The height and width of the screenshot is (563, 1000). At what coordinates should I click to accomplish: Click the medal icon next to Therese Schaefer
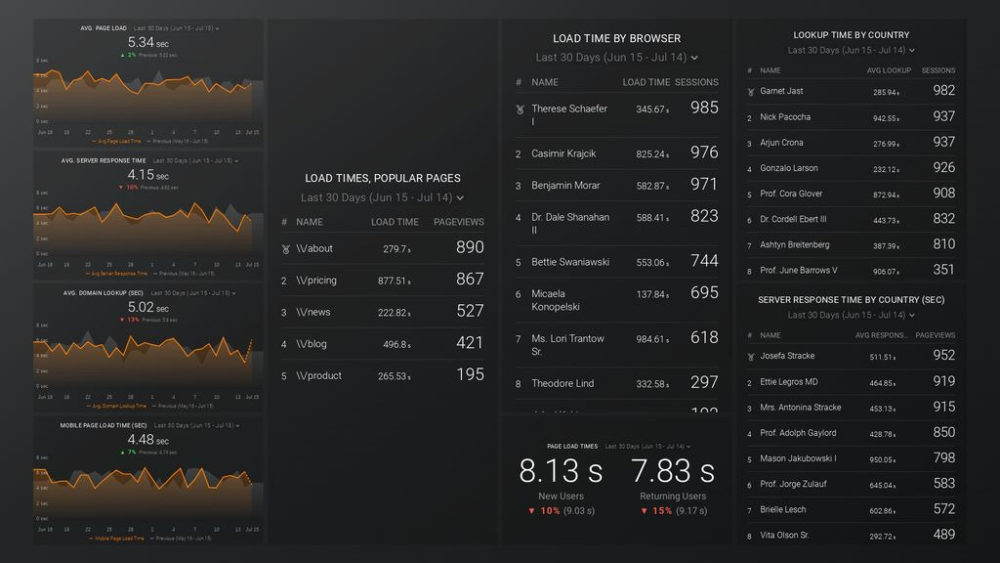520,109
